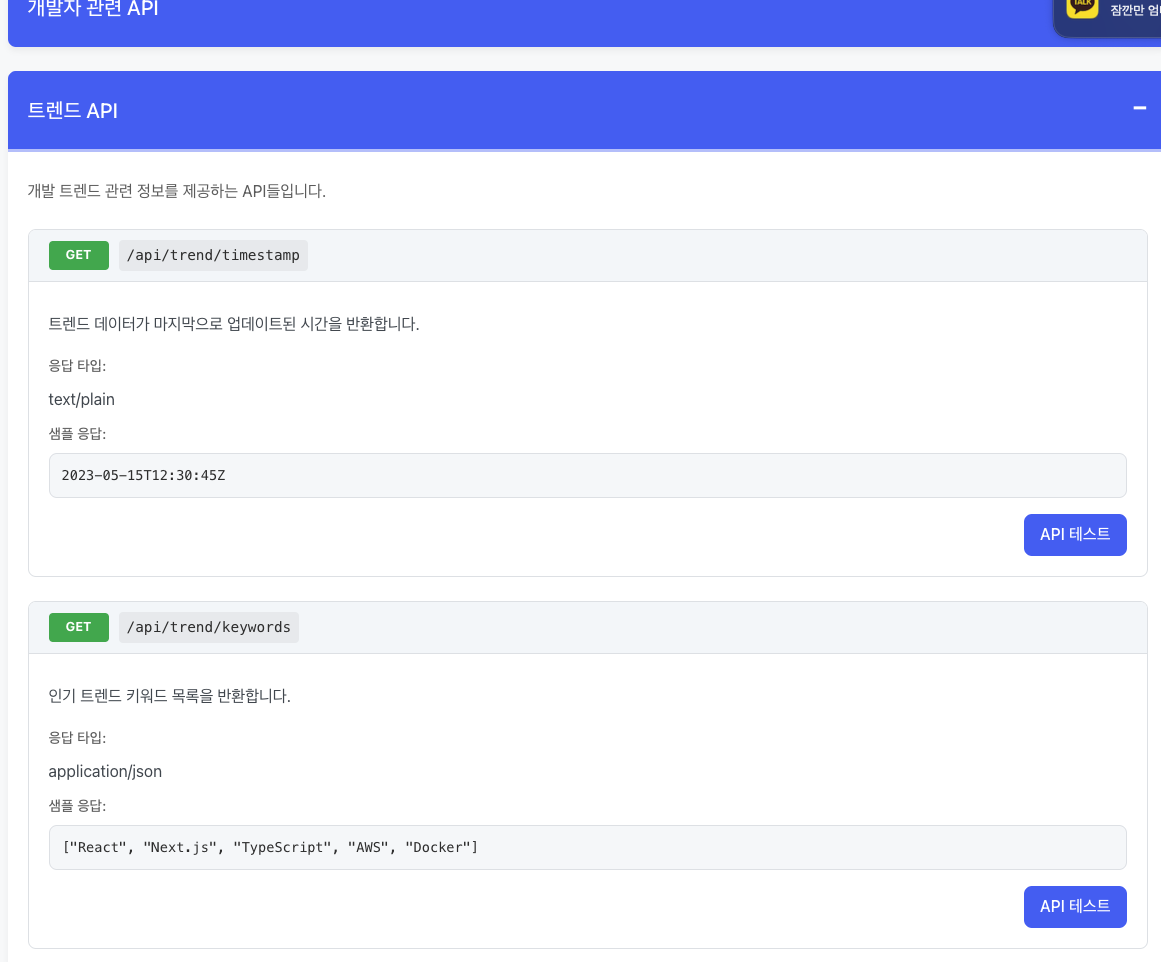Click the 잠깐만 notice message in the corner
The width and height of the screenshot is (1161, 962).
1135,10
